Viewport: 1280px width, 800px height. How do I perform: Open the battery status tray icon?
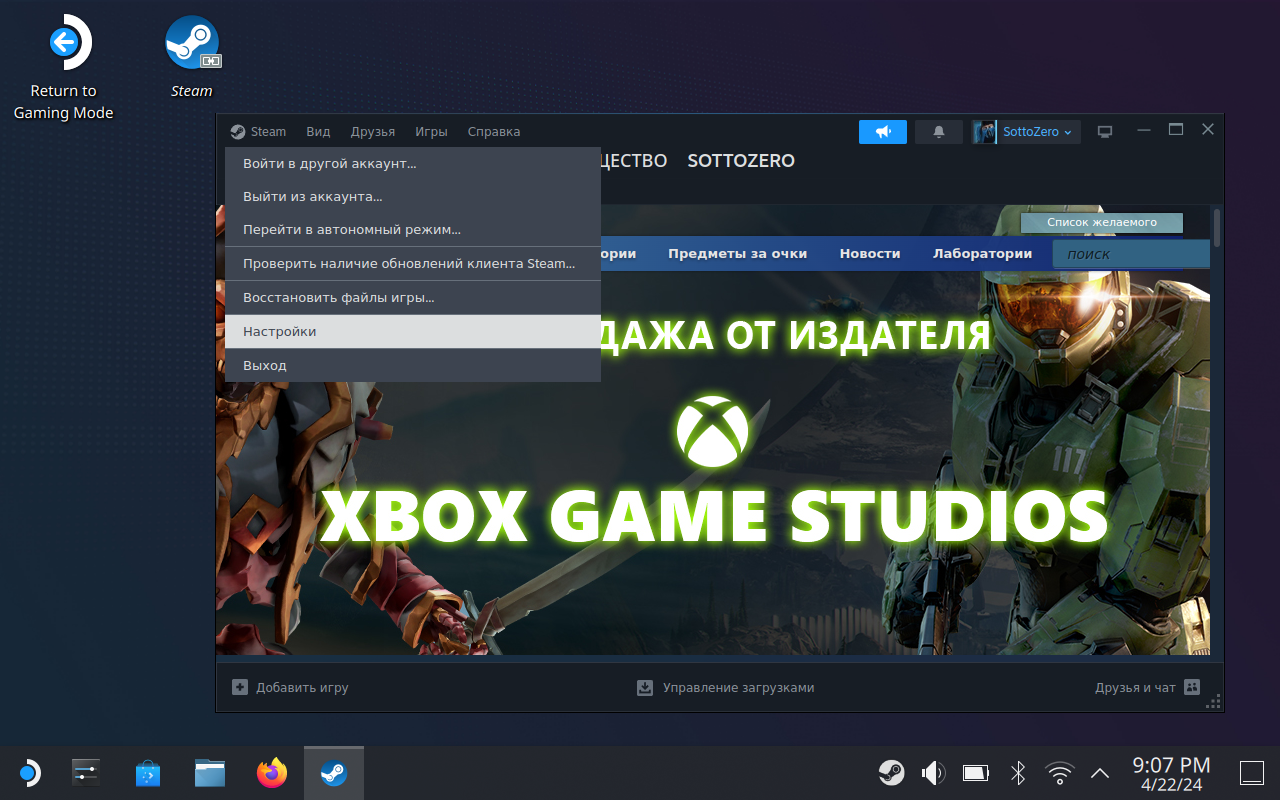pos(975,773)
